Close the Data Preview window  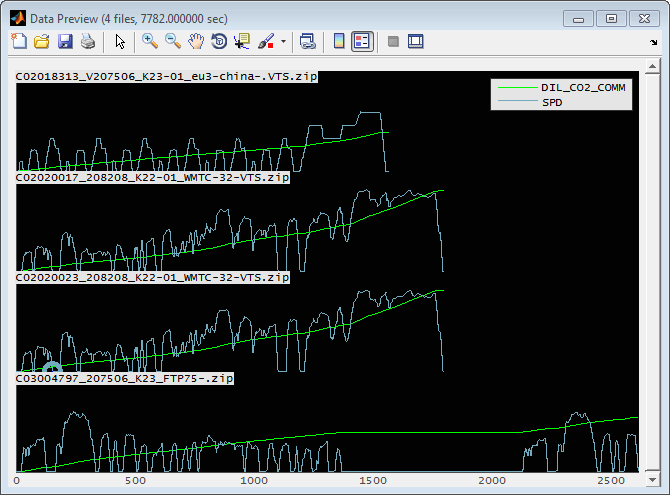644,19
